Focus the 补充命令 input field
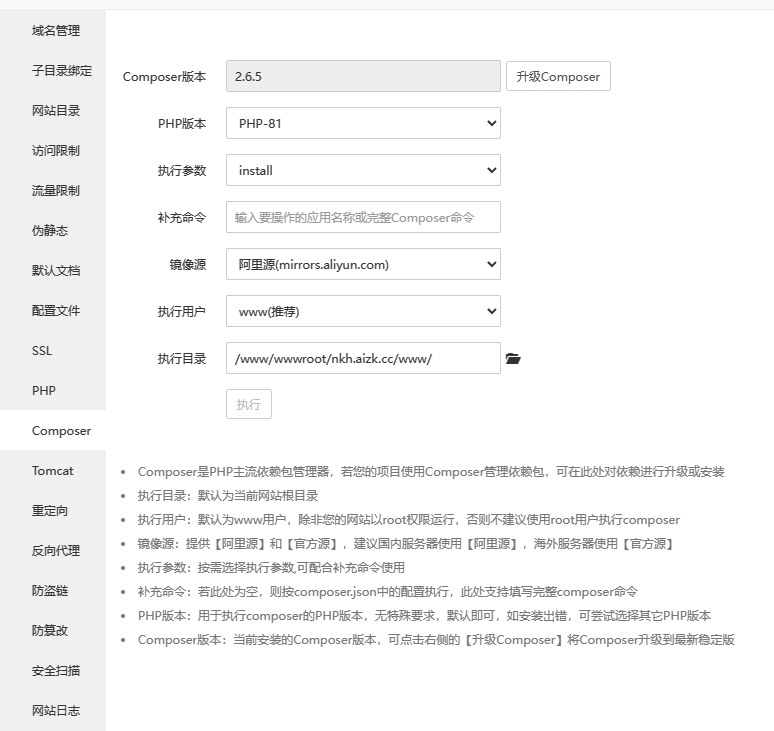 click(363, 217)
